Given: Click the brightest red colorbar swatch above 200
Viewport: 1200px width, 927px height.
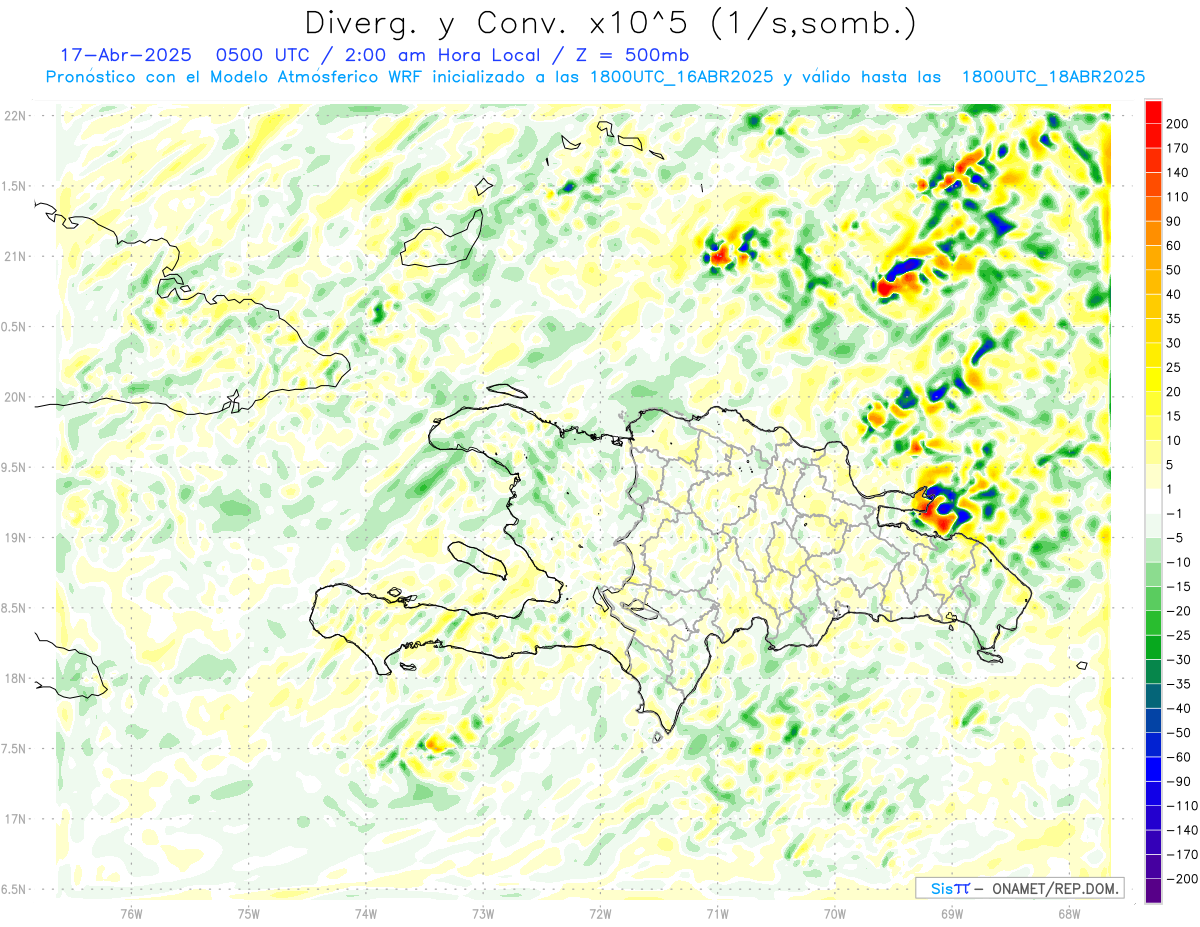Looking at the screenshot, I should 1153,111.
